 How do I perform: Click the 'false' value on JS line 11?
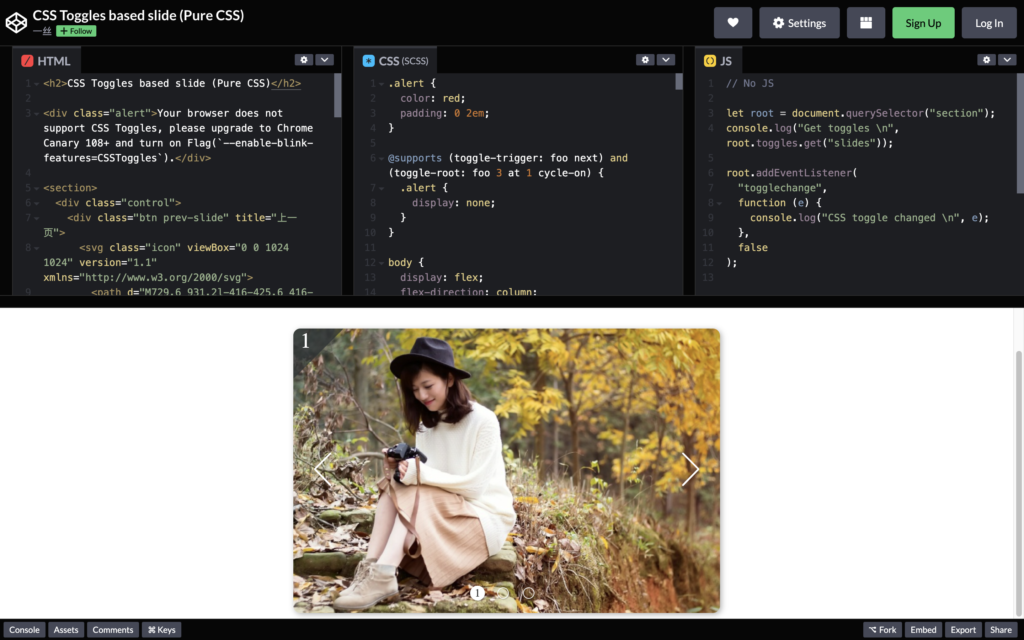753,248
